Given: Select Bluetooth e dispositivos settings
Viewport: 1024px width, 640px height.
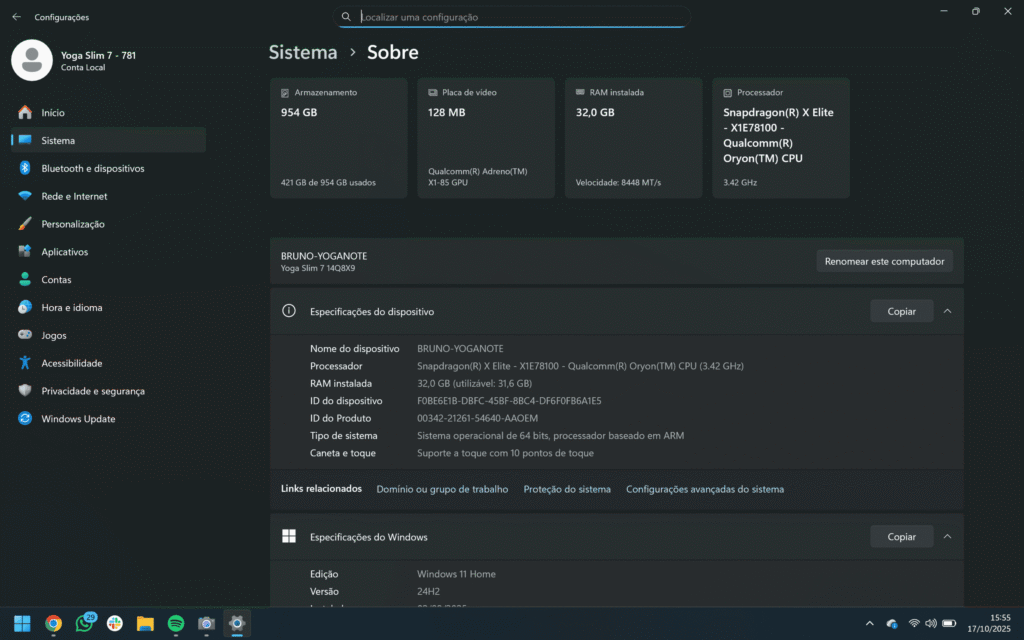Looking at the screenshot, I should pos(90,168).
